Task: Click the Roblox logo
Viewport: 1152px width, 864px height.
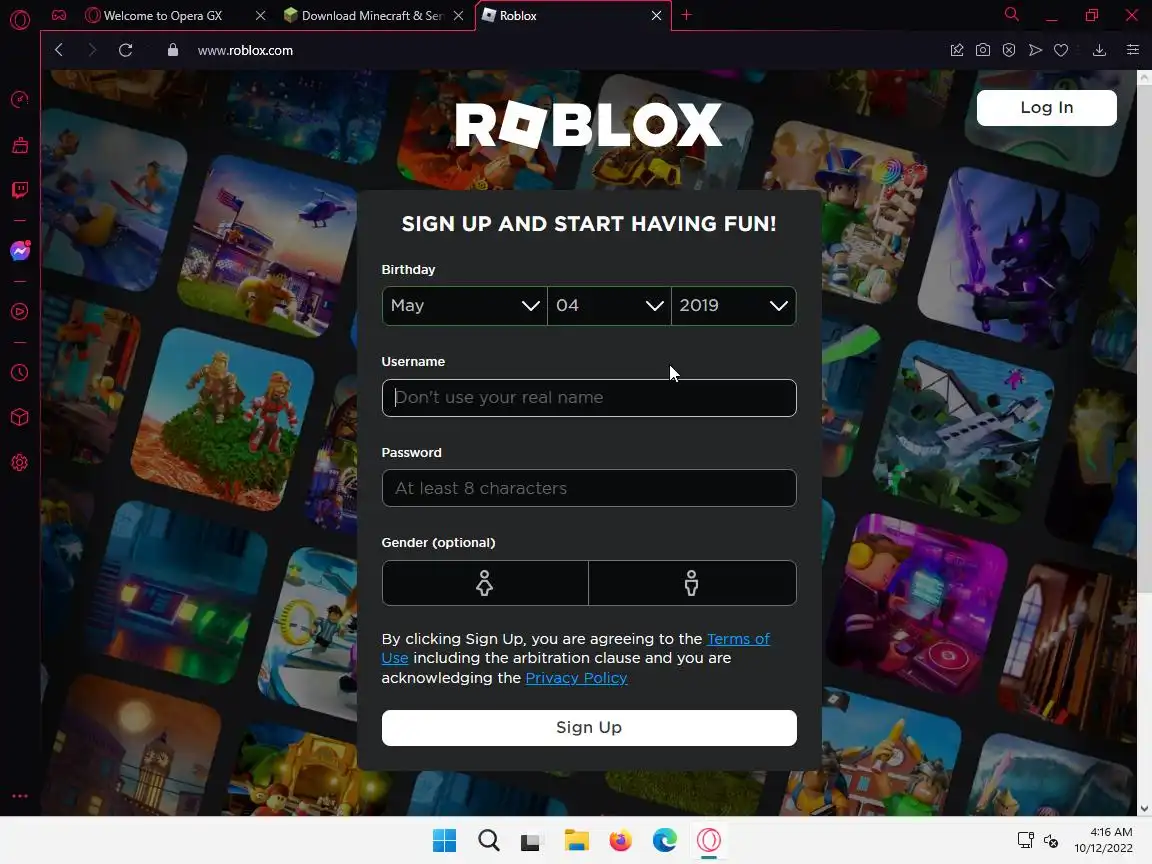Action: tap(588, 125)
